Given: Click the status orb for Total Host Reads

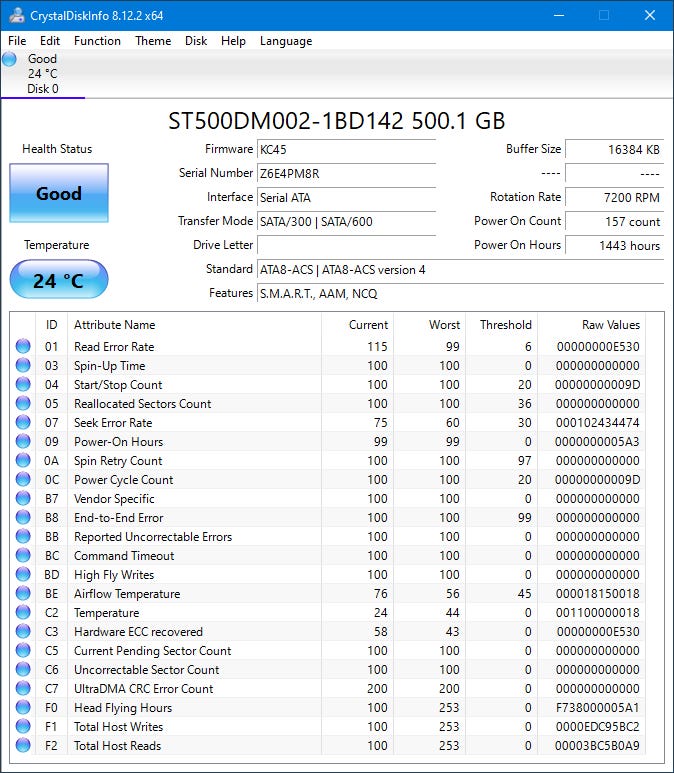Looking at the screenshot, I should coord(23,746).
